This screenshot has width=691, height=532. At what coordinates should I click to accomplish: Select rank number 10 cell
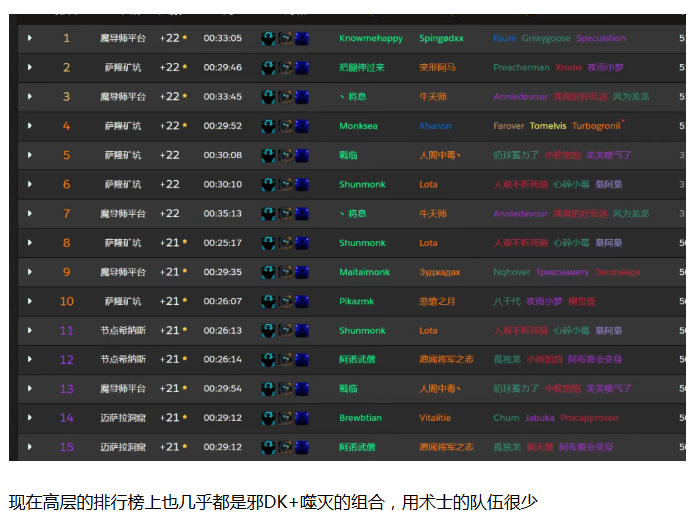click(66, 301)
